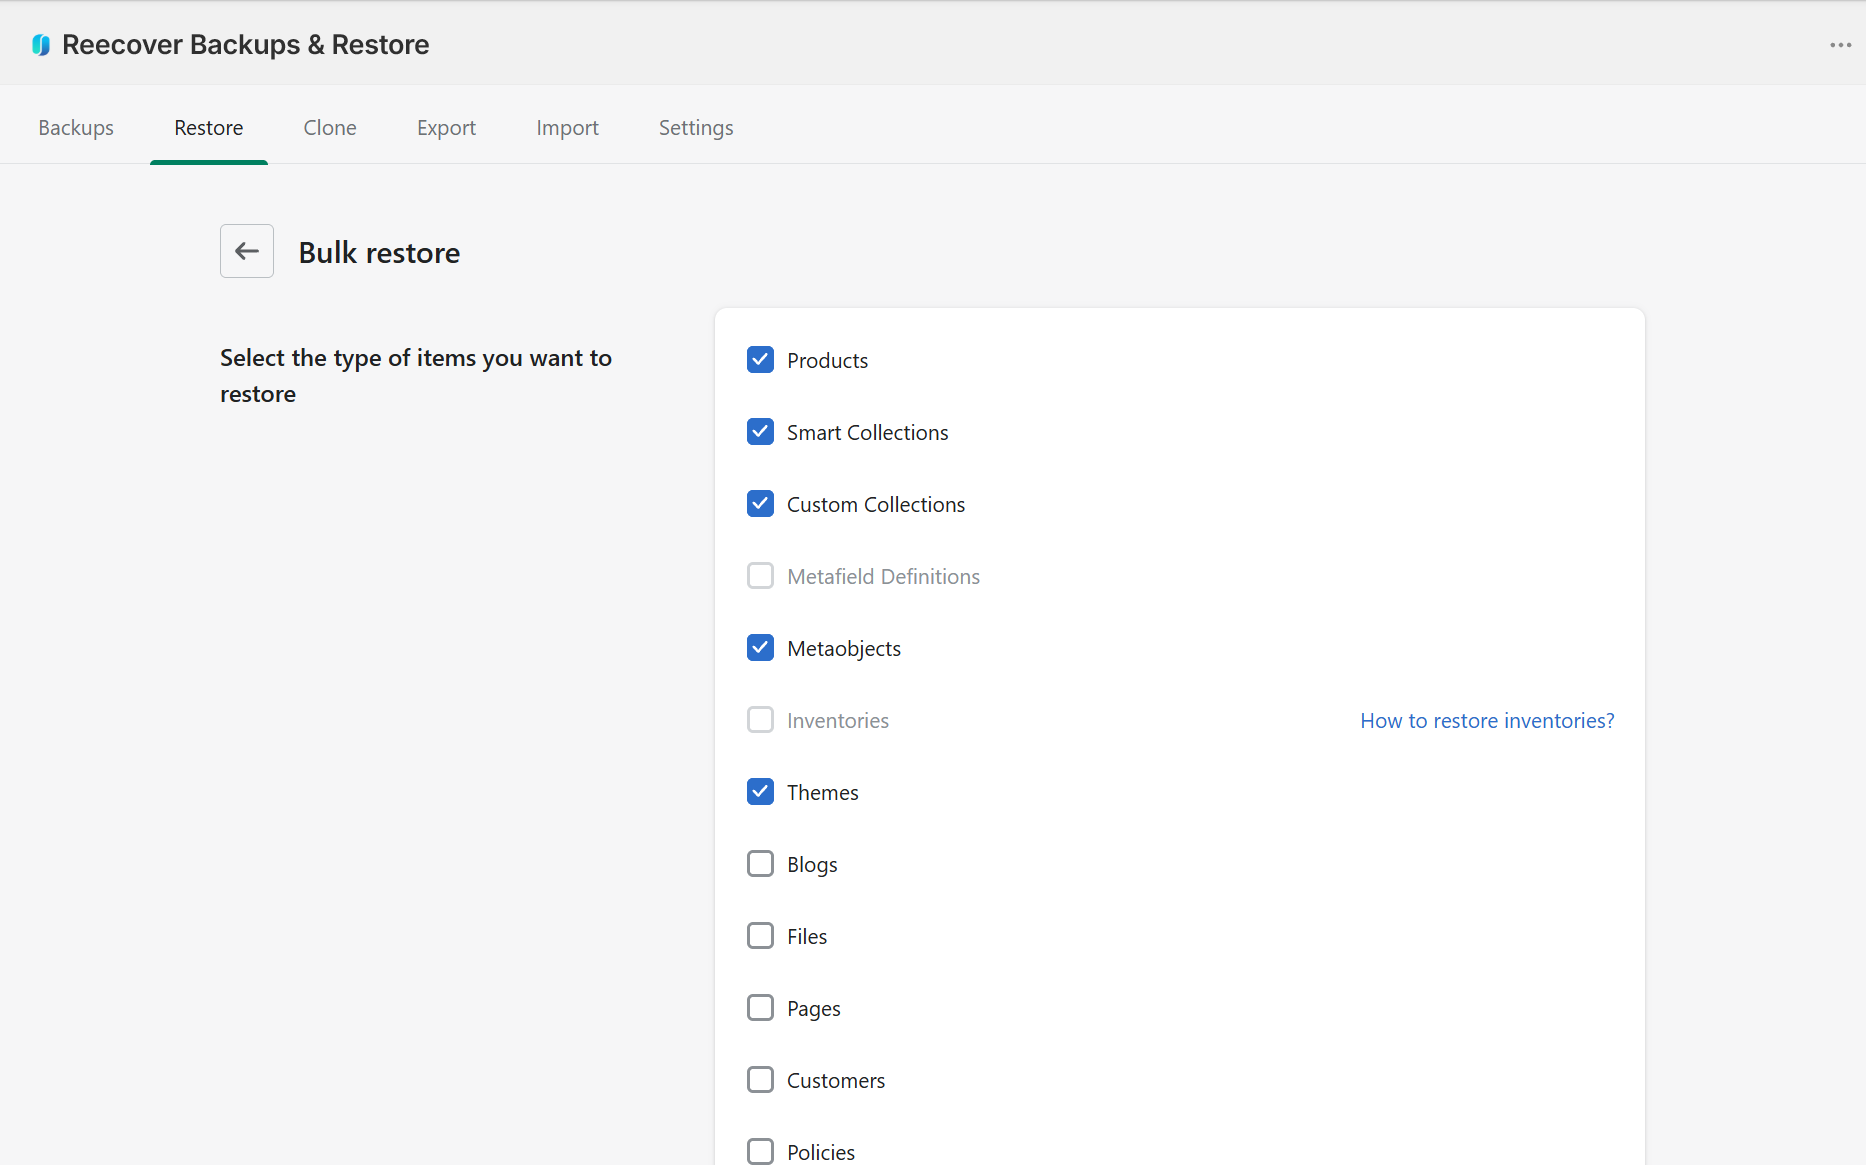This screenshot has width=1866, height=1165.
Task: Select the Pages checkbox
Action: click(x=760, y=1008)
